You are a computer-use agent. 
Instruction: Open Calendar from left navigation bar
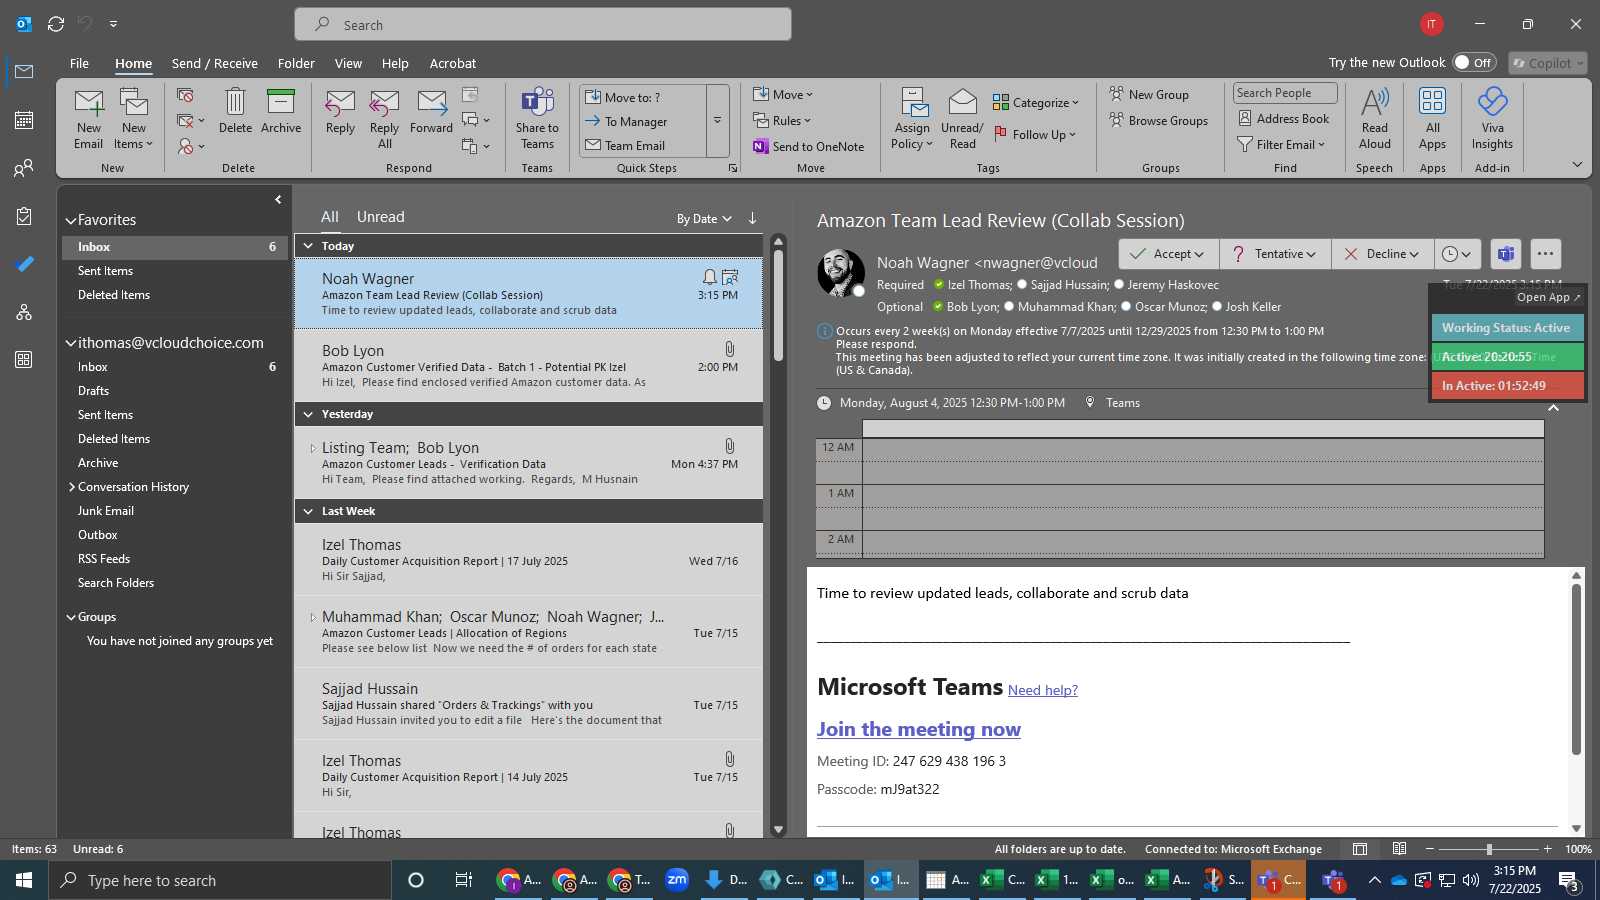24,120
